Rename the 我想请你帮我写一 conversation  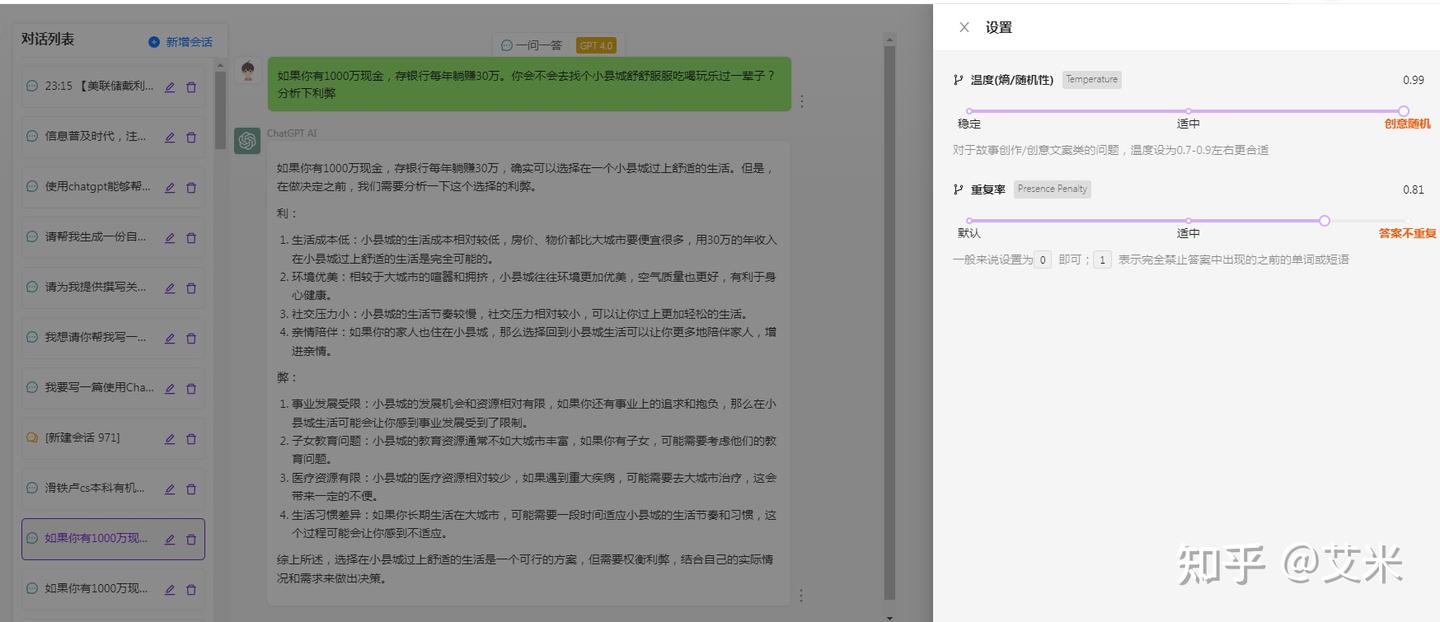[x=170, y=338]
